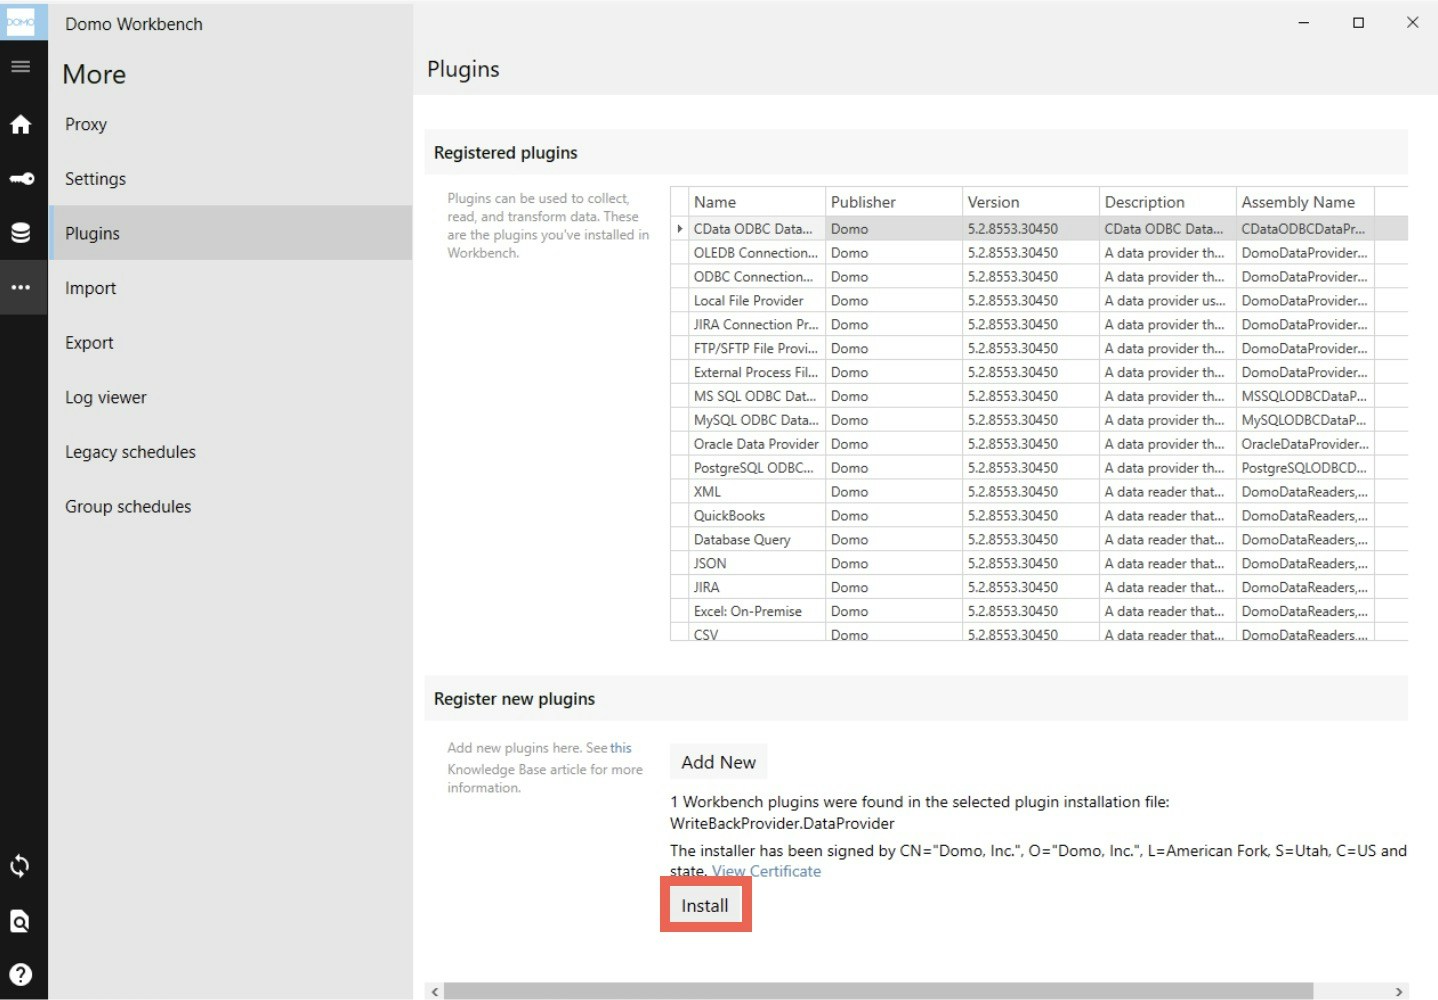This screenshot has height=1000, width=1438.
Task: Click the horizontal scrollbar right arrow
Action: click(x=1398, y=991)
